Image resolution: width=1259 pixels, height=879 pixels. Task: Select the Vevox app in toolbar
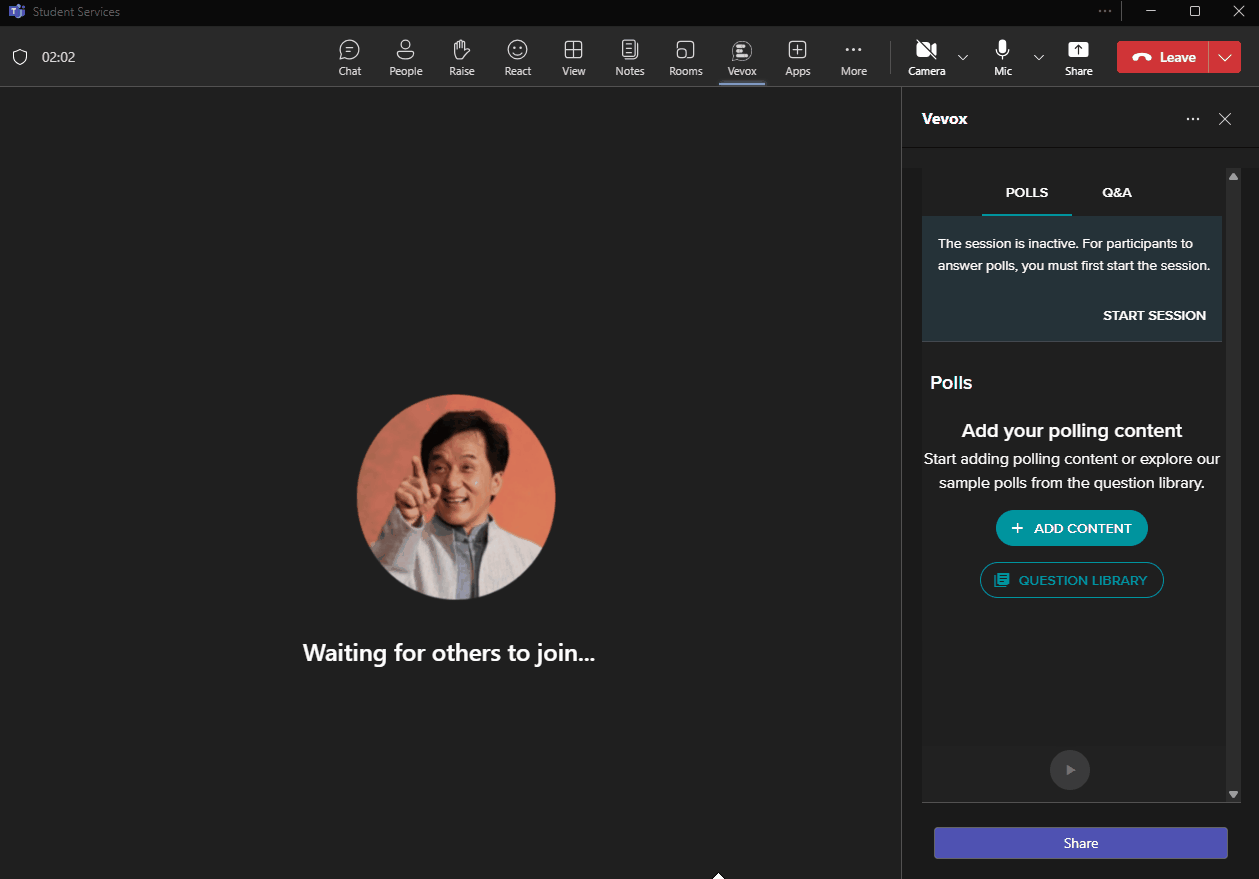coord(742,57)
